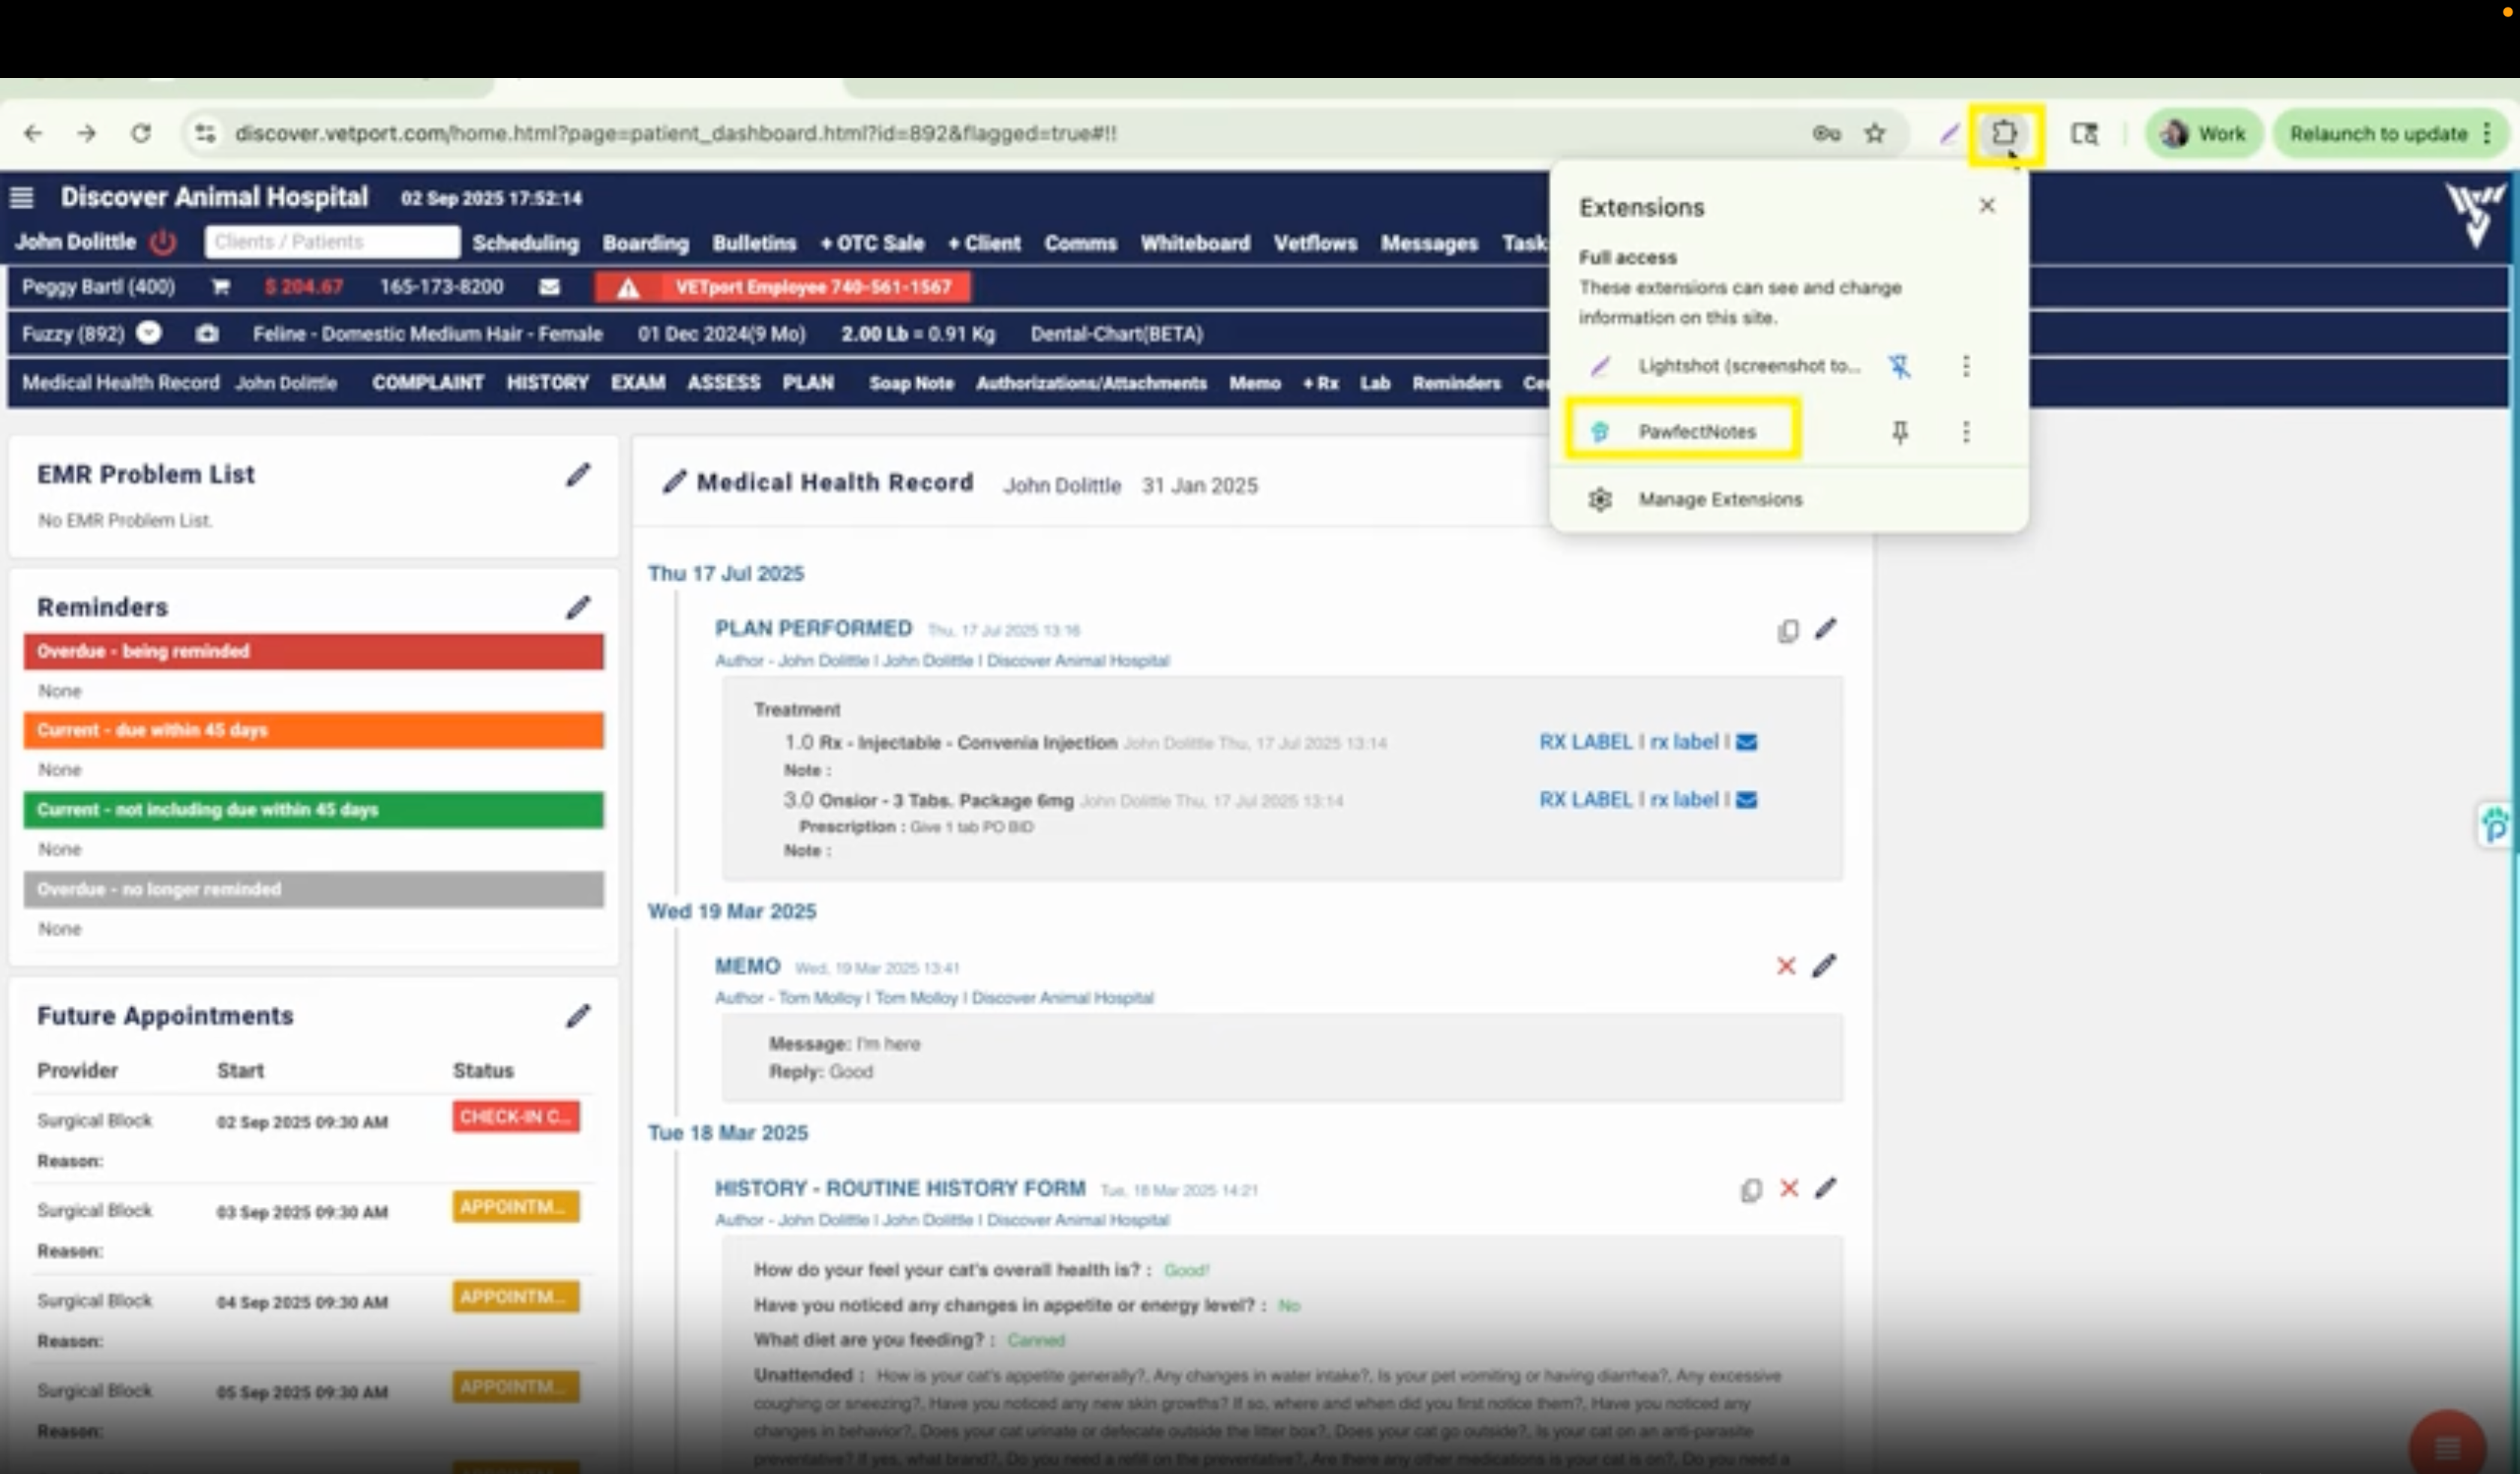Image resolution: width=2520 pixels, height=1474 pixels.
Task: Edit the PLAN PERFORMED entry
Action: pyautogui.click(x=1826, y=629)
